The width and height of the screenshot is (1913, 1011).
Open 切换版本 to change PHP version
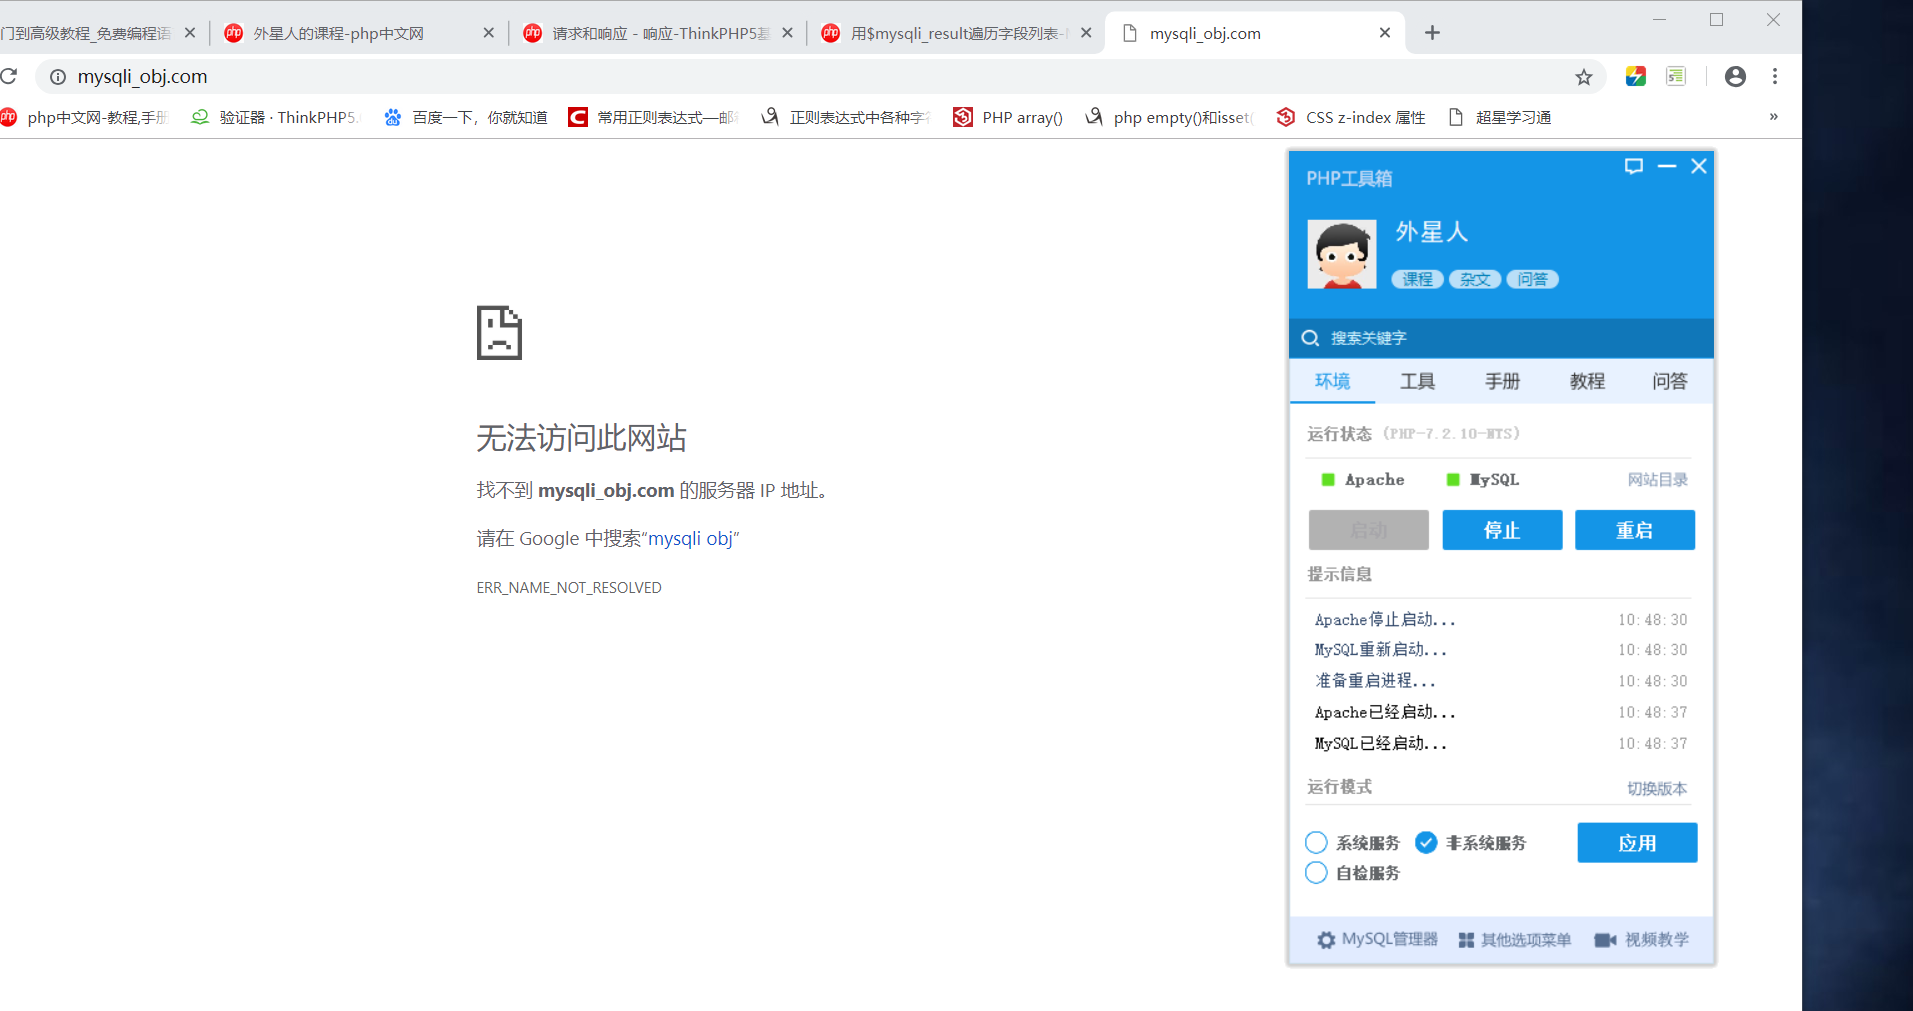[x=1657, y=787]
